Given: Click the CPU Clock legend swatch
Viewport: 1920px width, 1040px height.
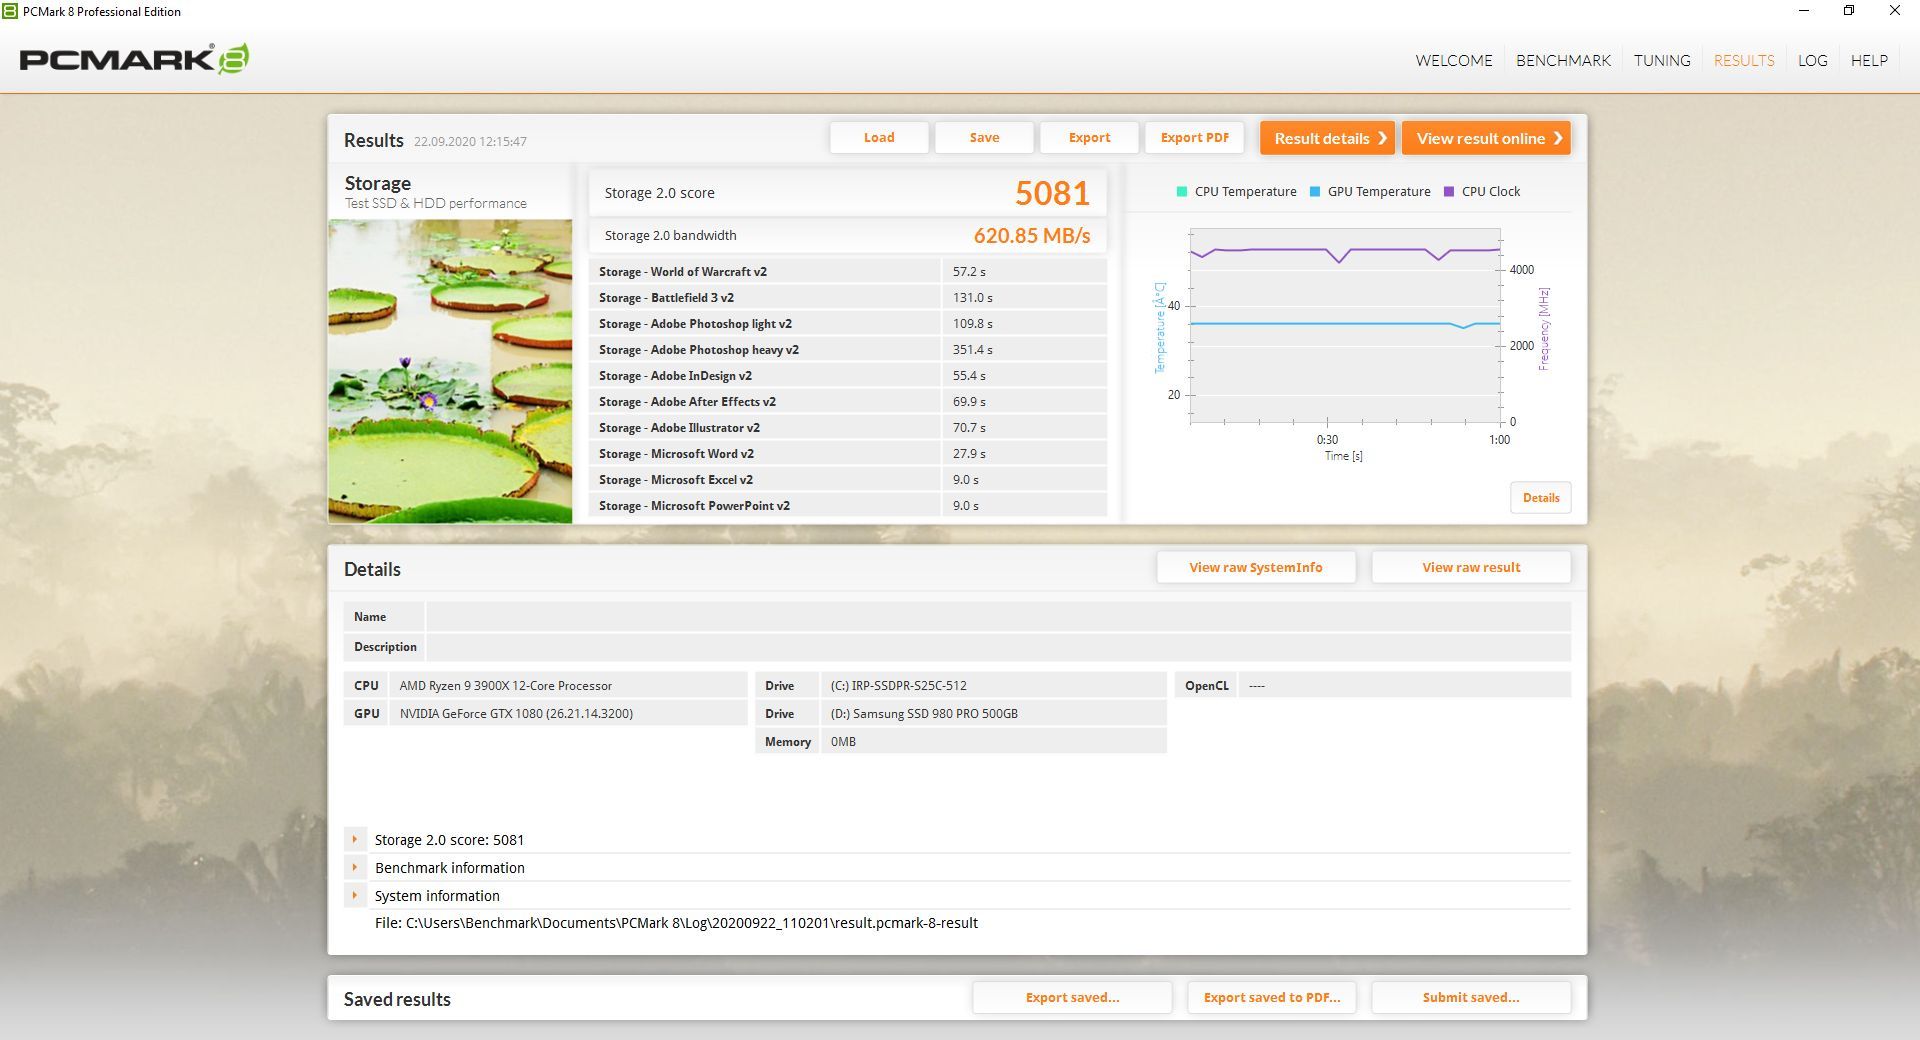Looking at the screenshot, I should [x=1449, y=191].
